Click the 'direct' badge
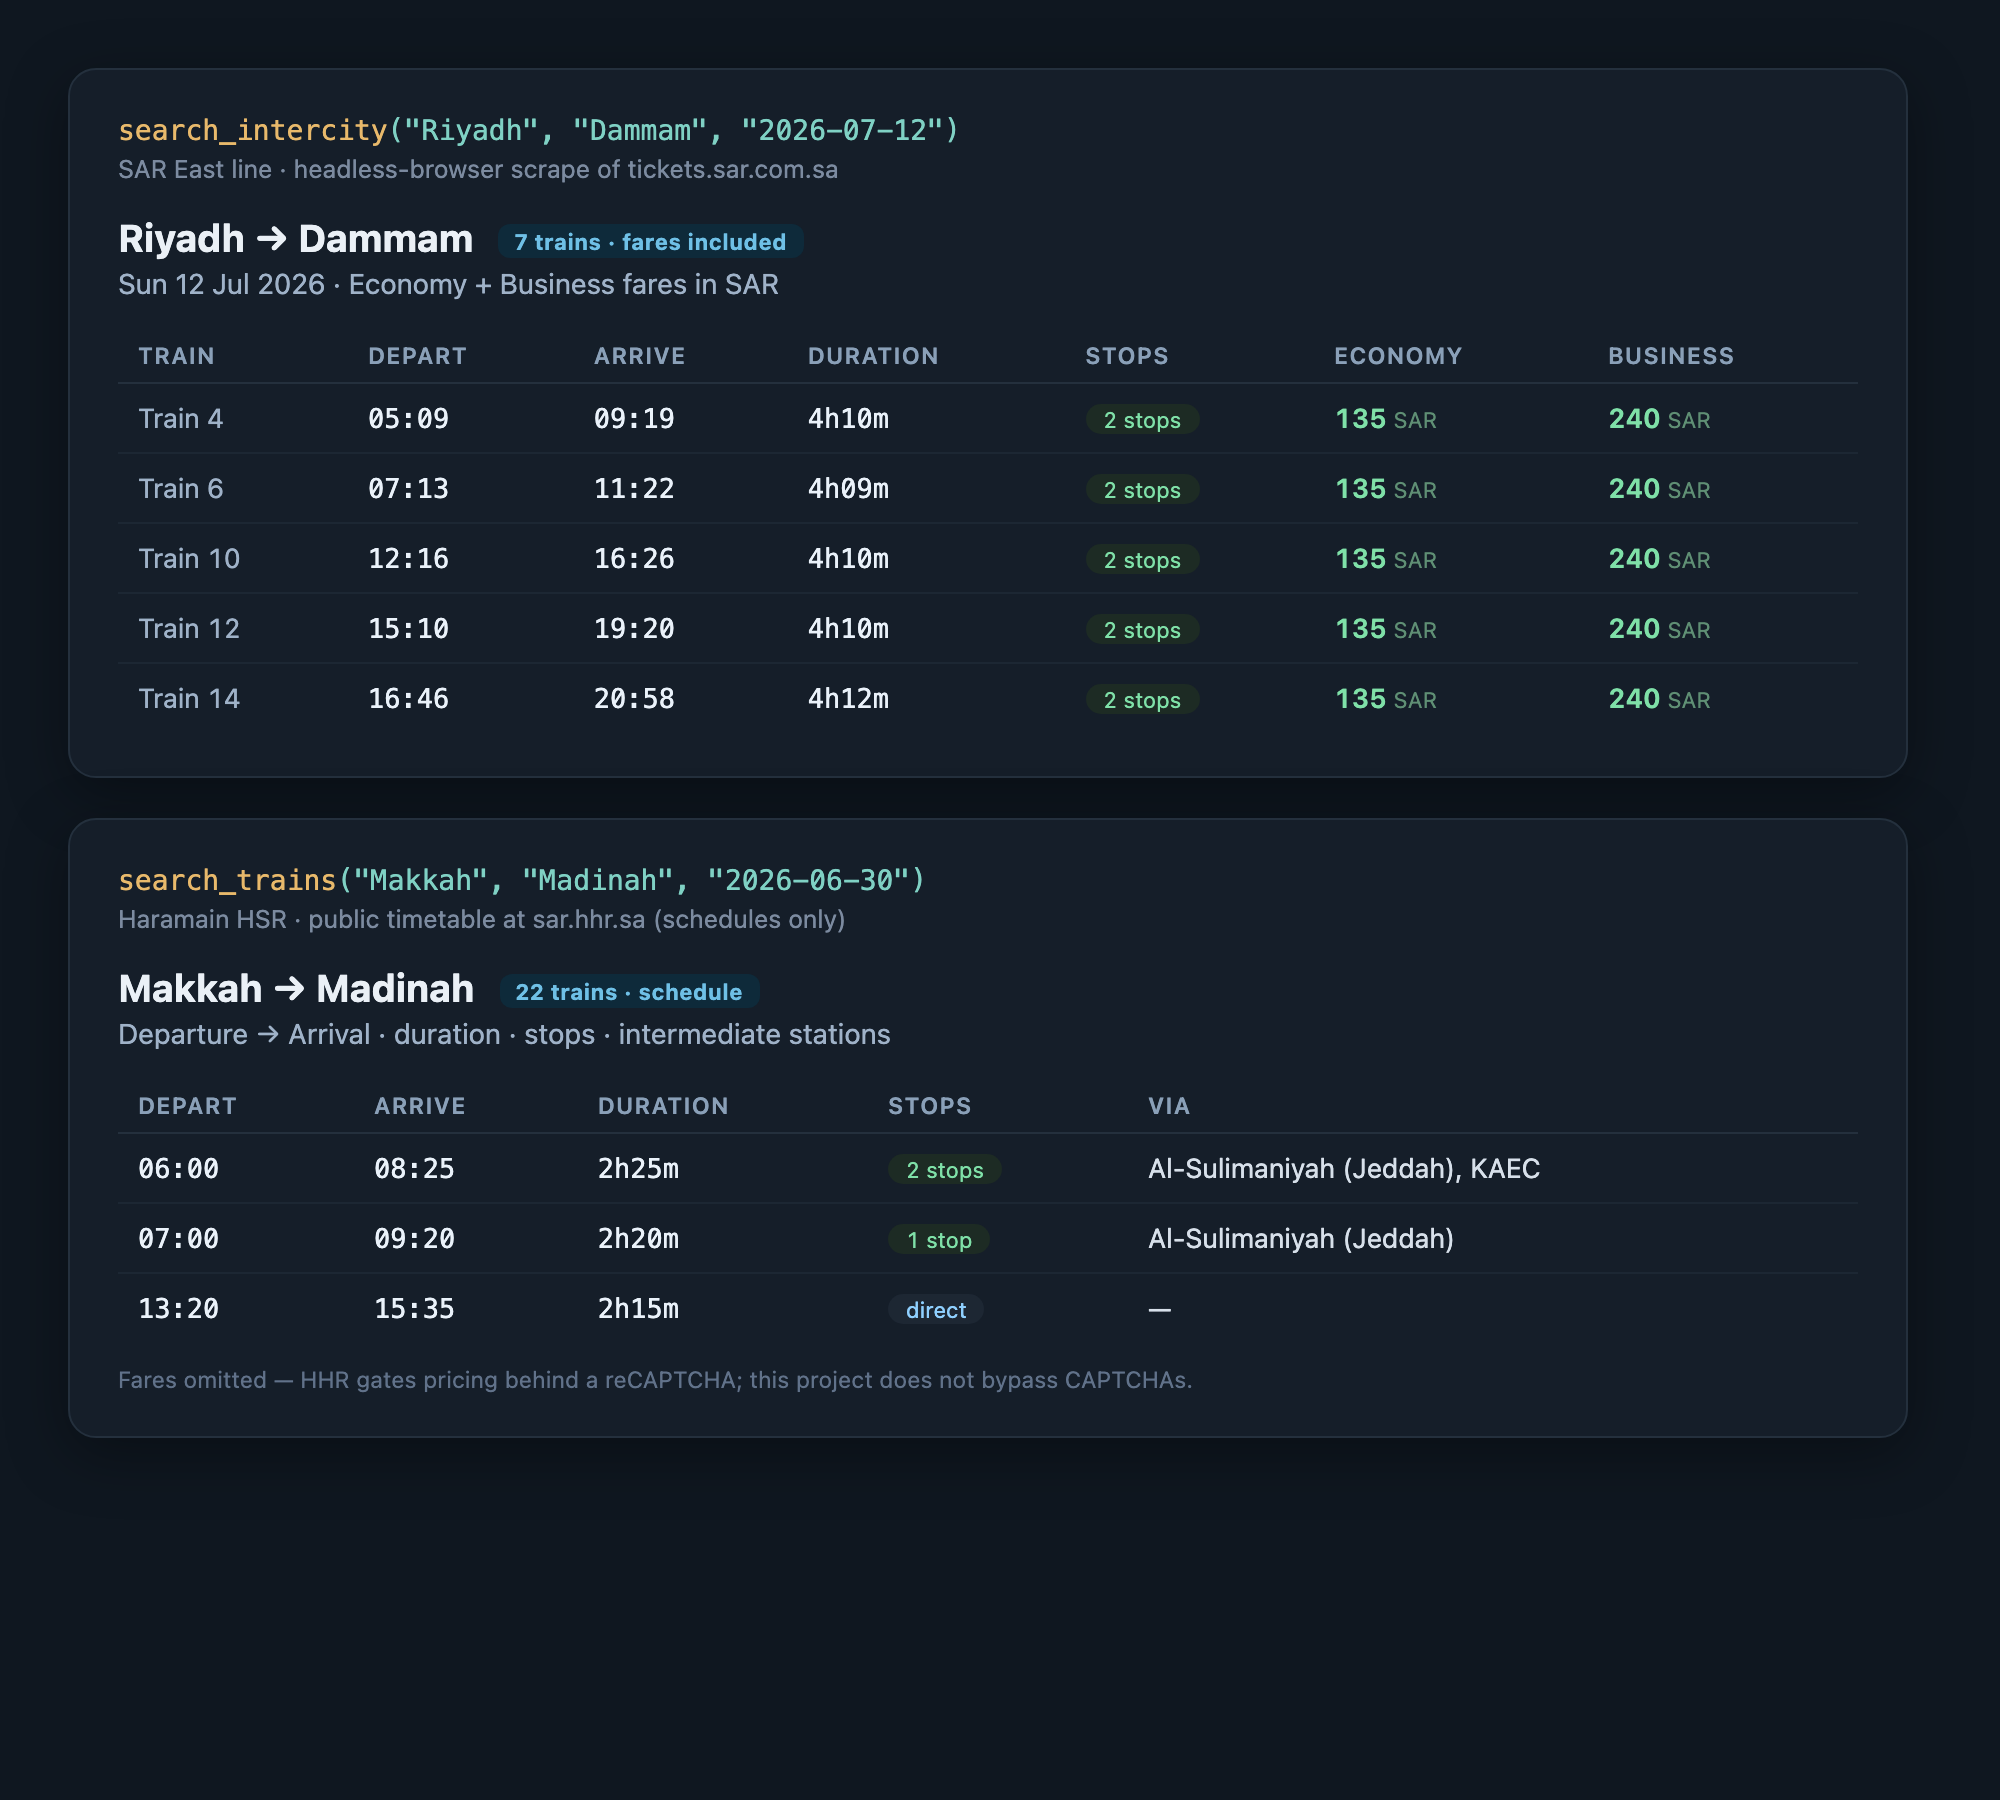Viewport: 2000px width, 1800px height. pos(936,1310)
